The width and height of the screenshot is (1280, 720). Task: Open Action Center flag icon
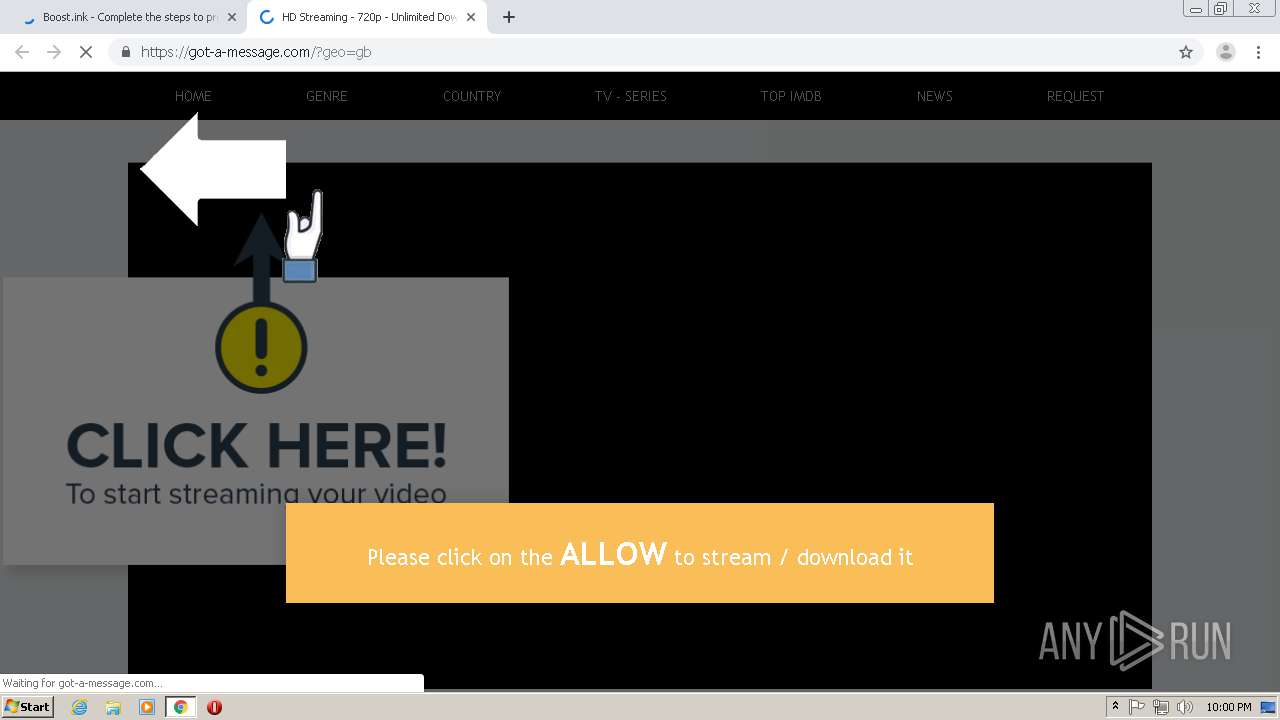pyautogui.click(x=1137, y=707)
